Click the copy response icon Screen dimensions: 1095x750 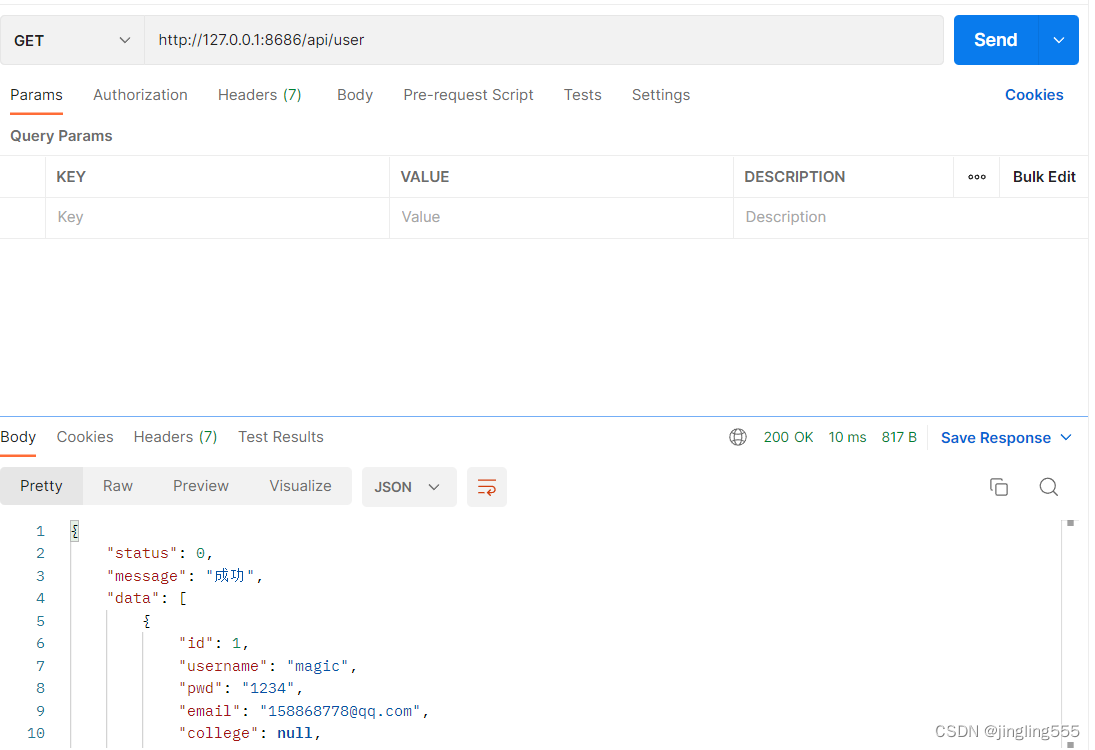pos(999,487)
